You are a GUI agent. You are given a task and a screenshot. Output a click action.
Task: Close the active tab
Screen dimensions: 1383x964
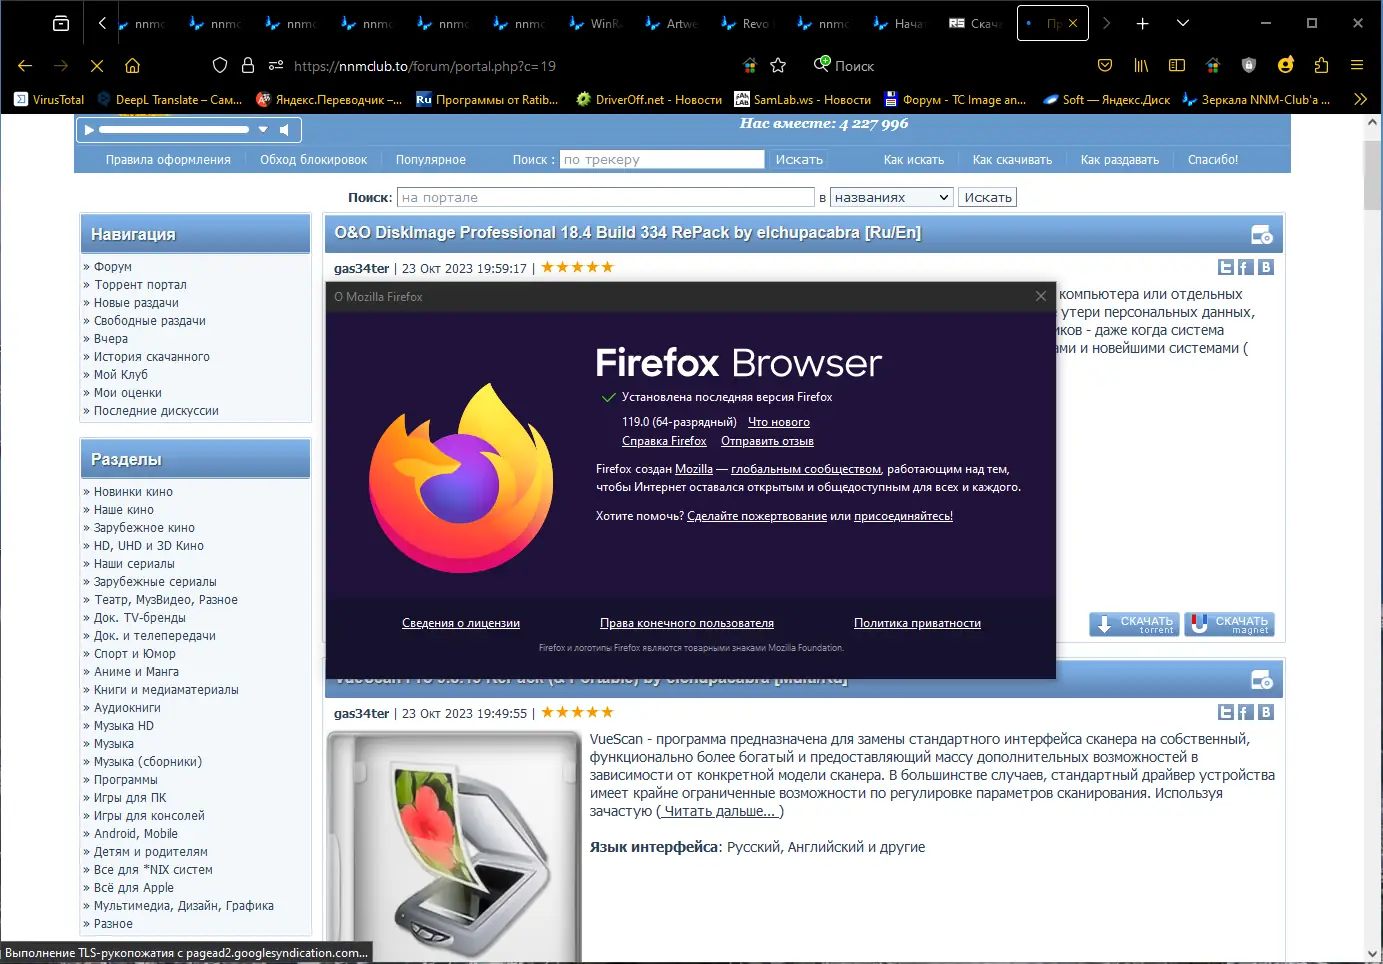(x=1073, y=23)
